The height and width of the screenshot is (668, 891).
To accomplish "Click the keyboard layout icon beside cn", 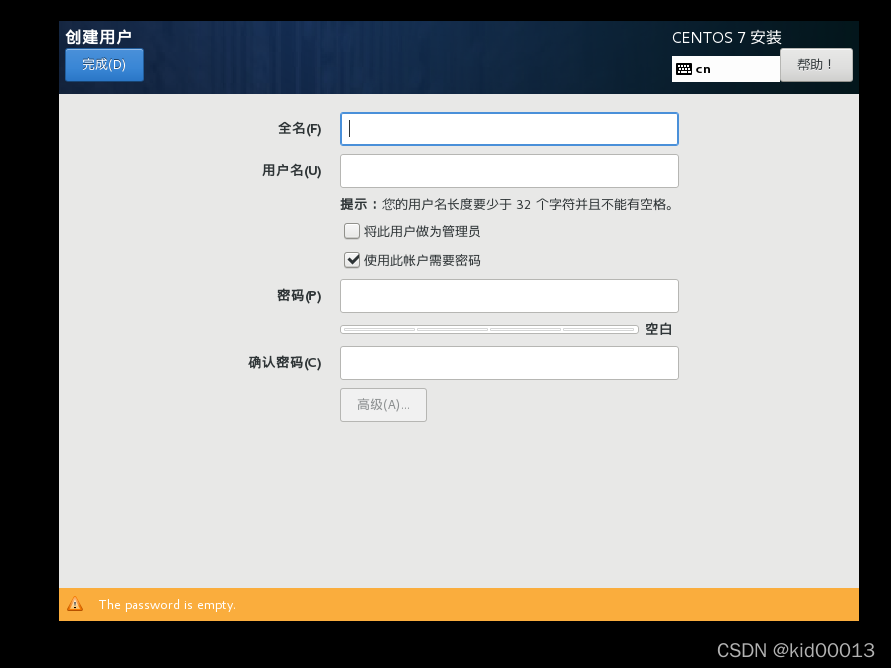I will [x=684, y=69].
